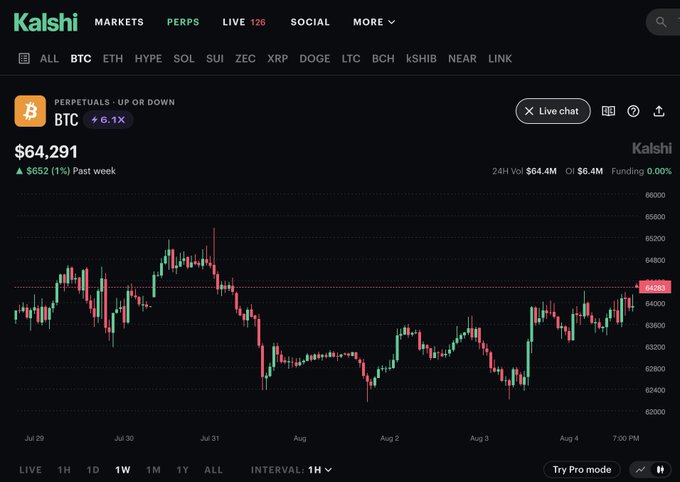Switch to the NEAR tab

[462, 59]
